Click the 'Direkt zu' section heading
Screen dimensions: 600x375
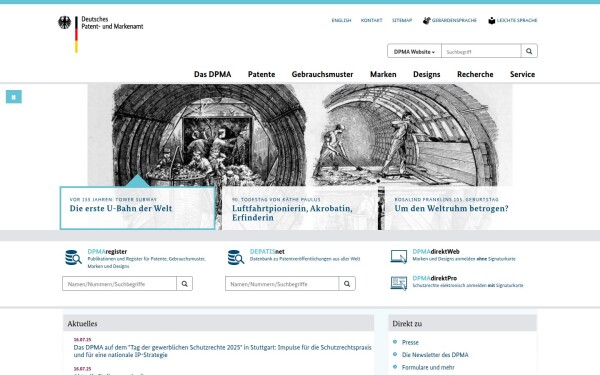(x=407, y=324)
